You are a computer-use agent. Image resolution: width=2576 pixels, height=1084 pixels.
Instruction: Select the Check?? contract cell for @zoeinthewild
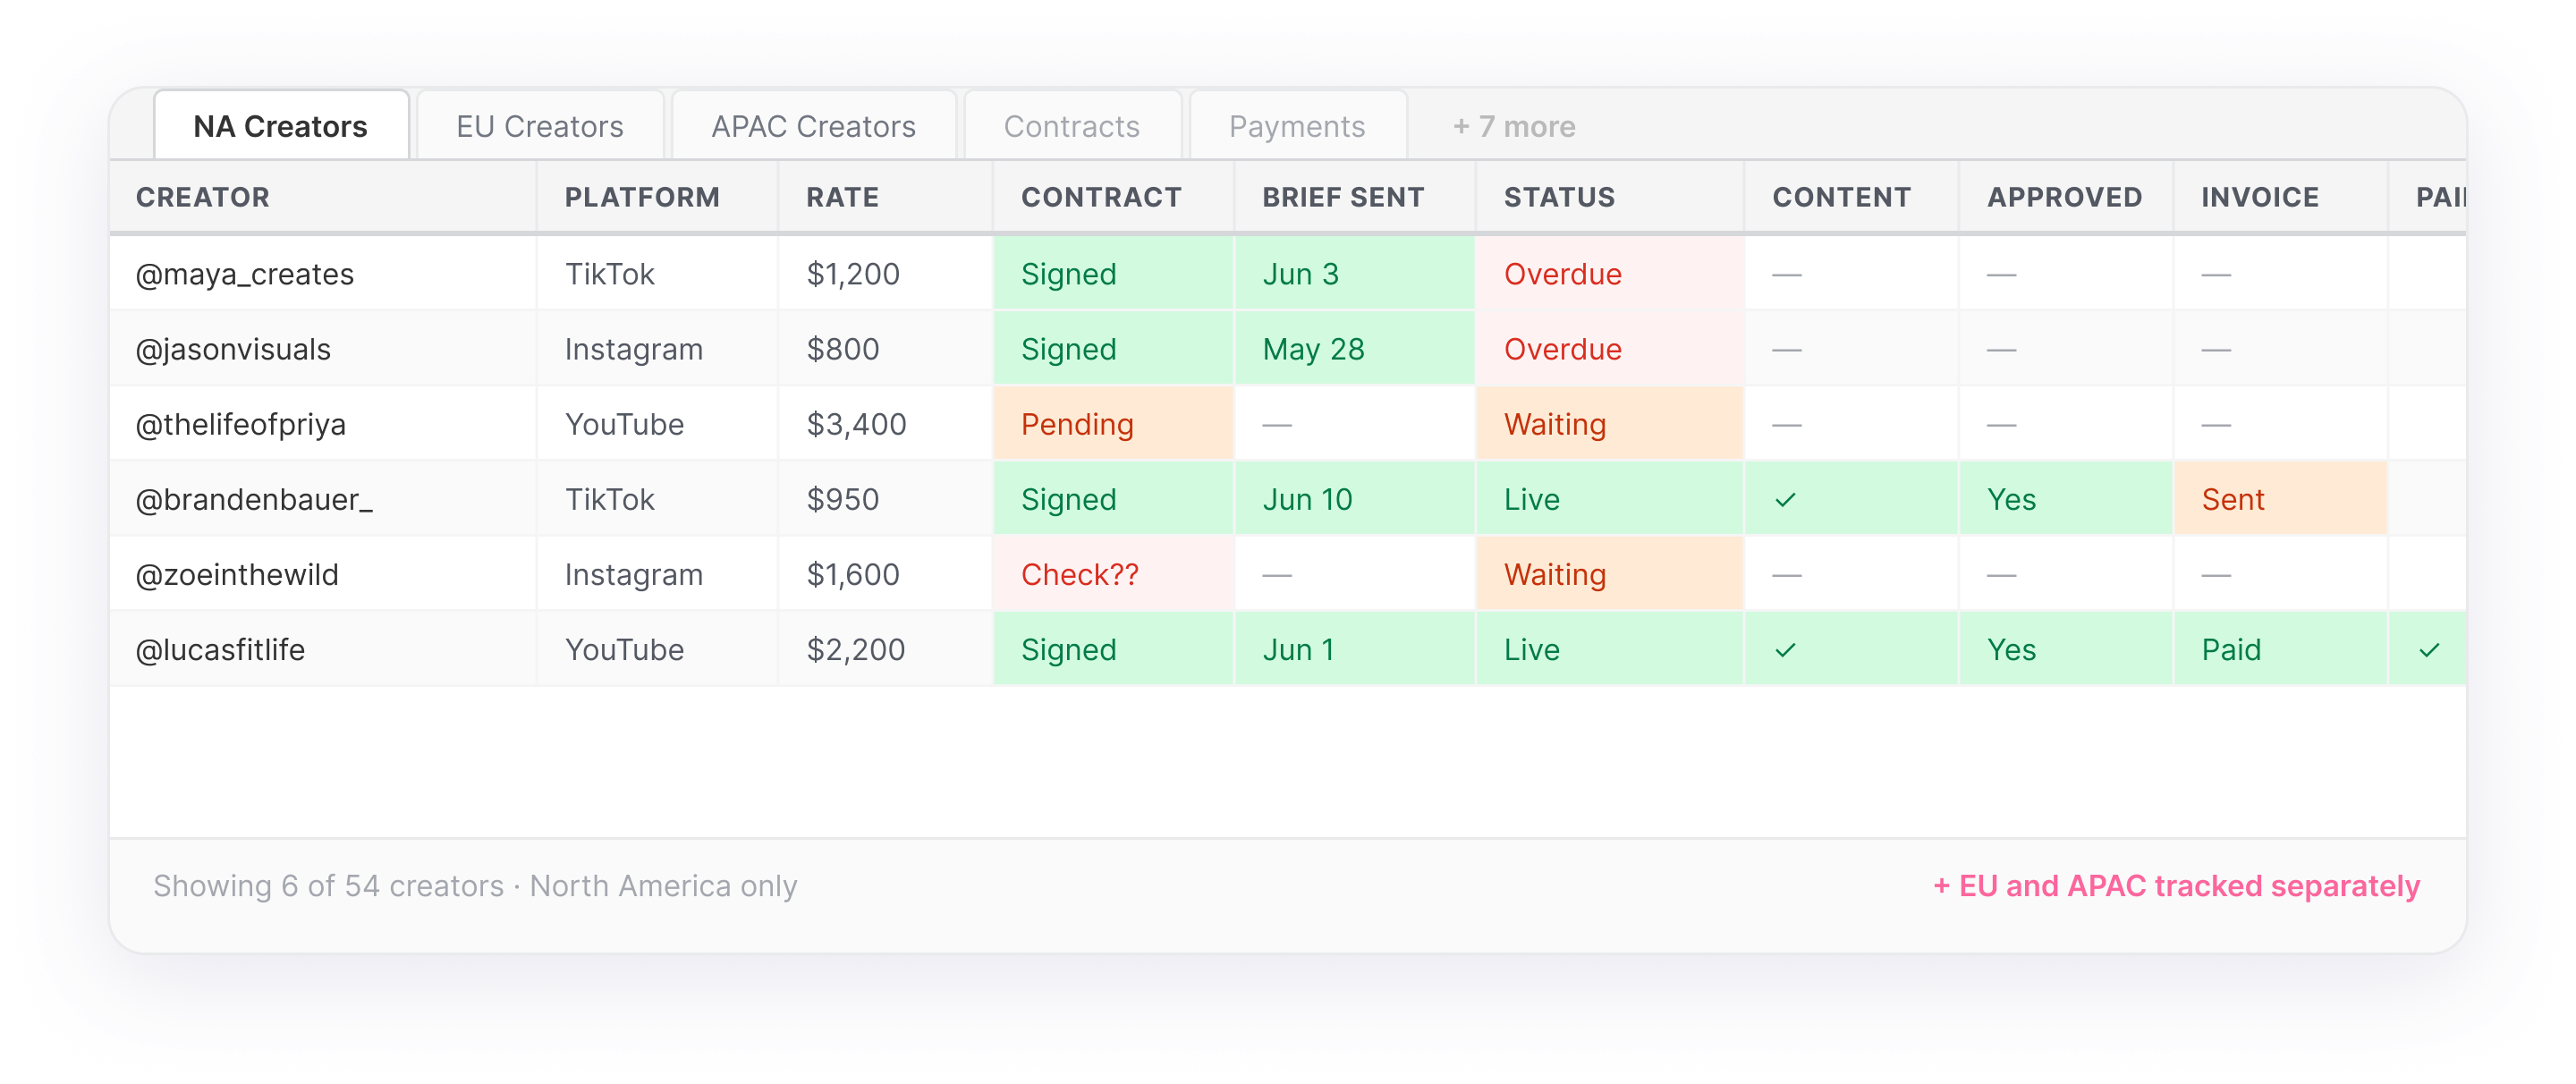(x=1113, y=574)
